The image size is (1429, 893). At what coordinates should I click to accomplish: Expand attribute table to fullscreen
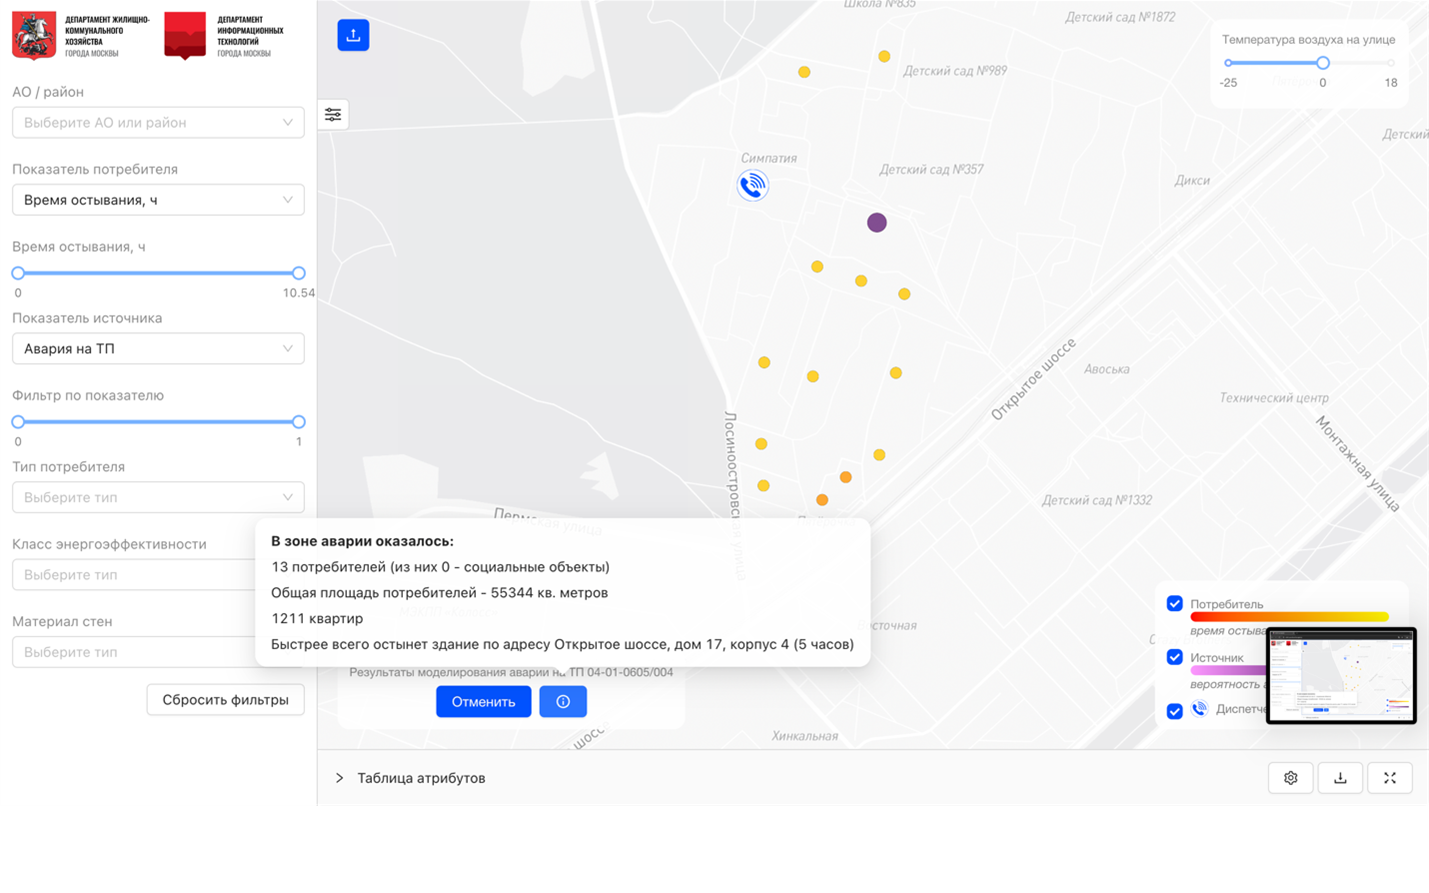[1390, 778]
